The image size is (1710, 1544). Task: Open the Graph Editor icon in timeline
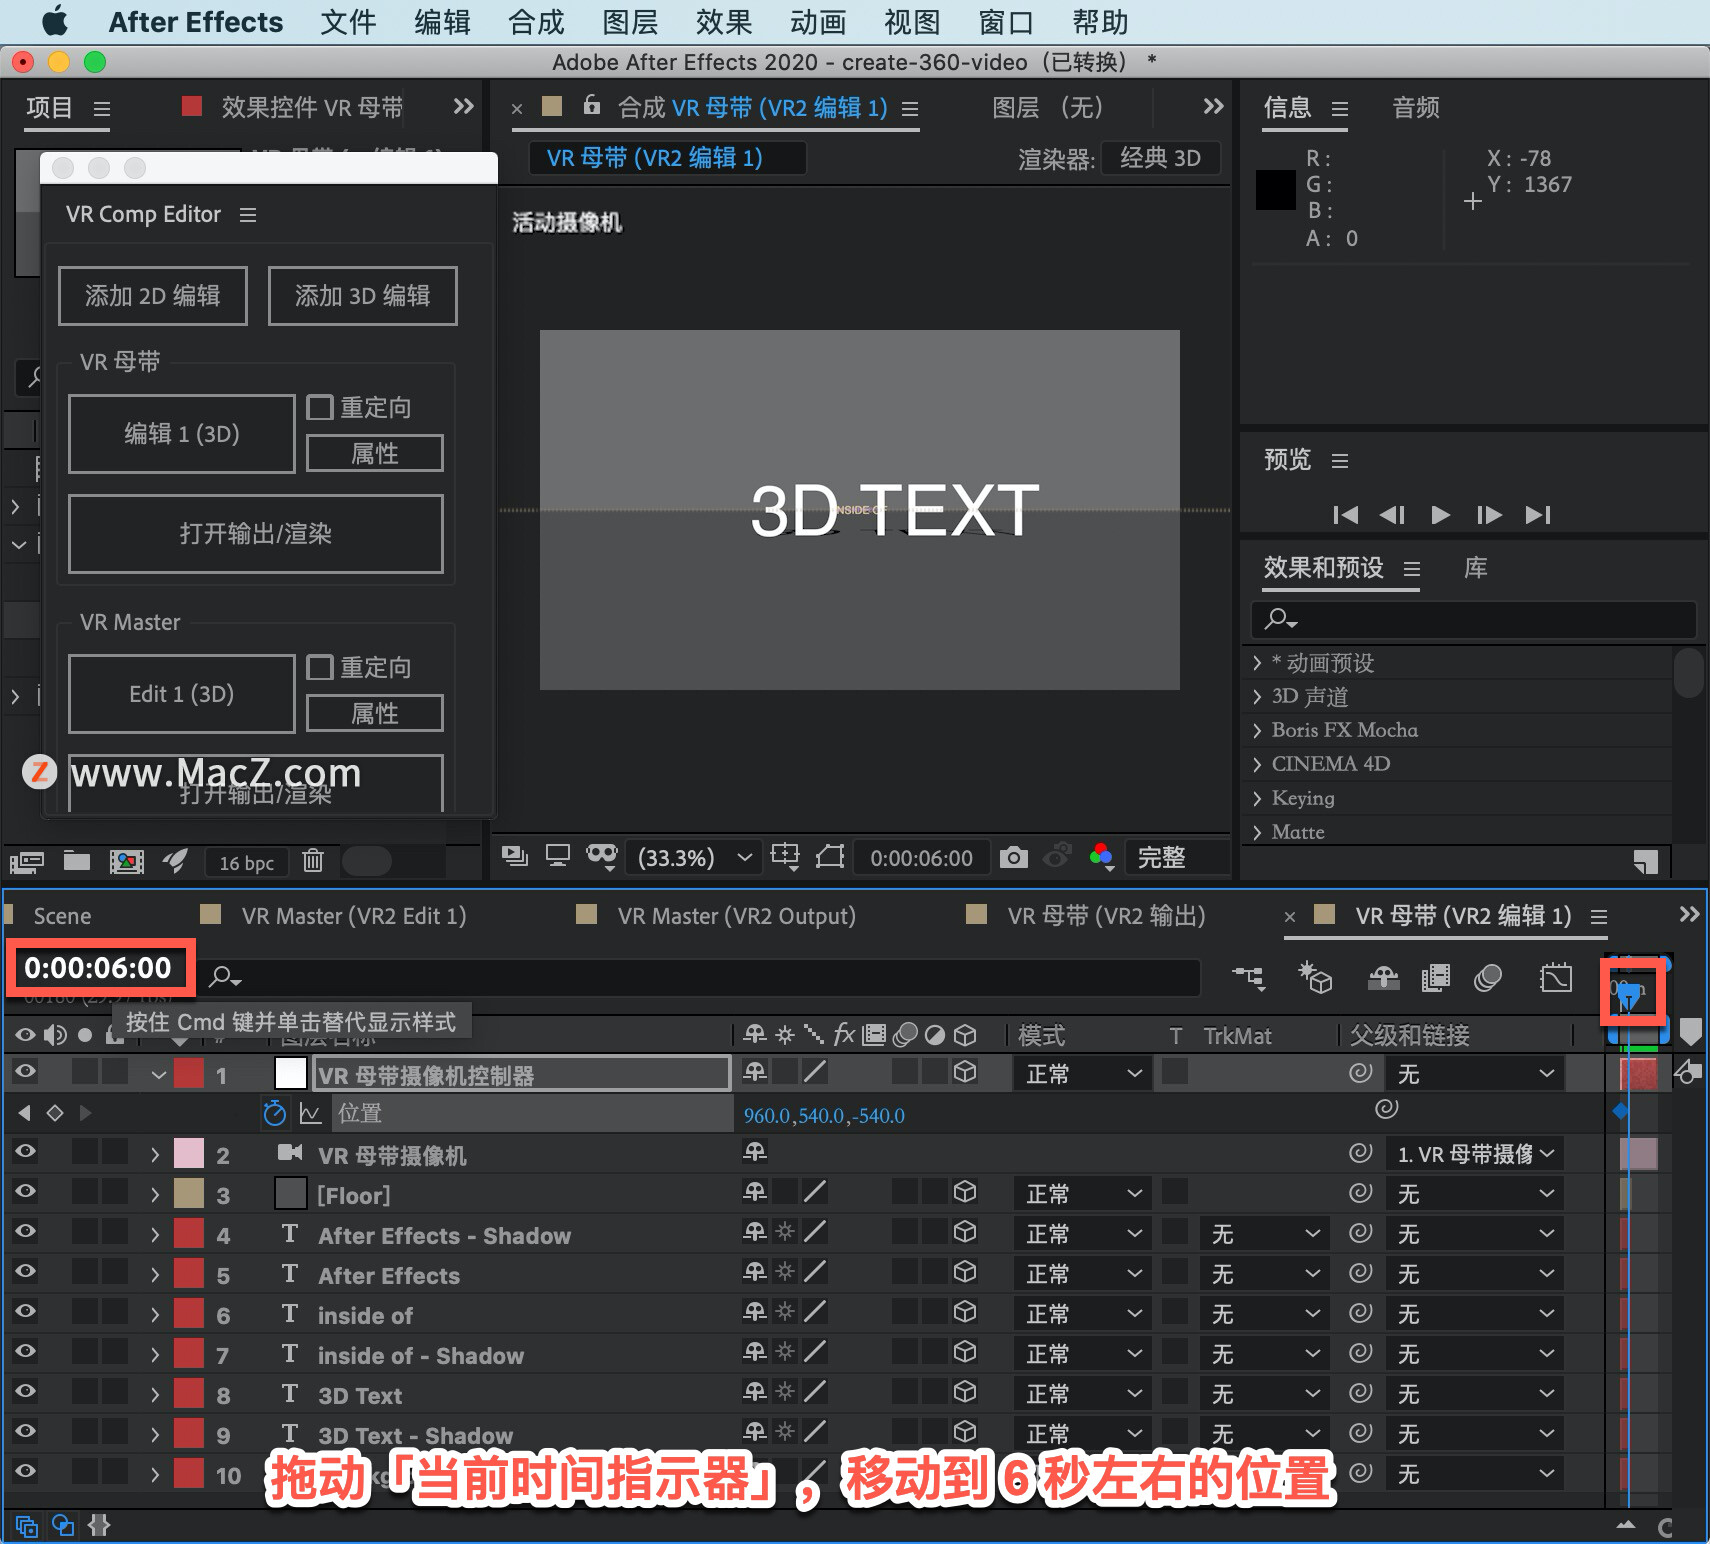pos(1556,977)
